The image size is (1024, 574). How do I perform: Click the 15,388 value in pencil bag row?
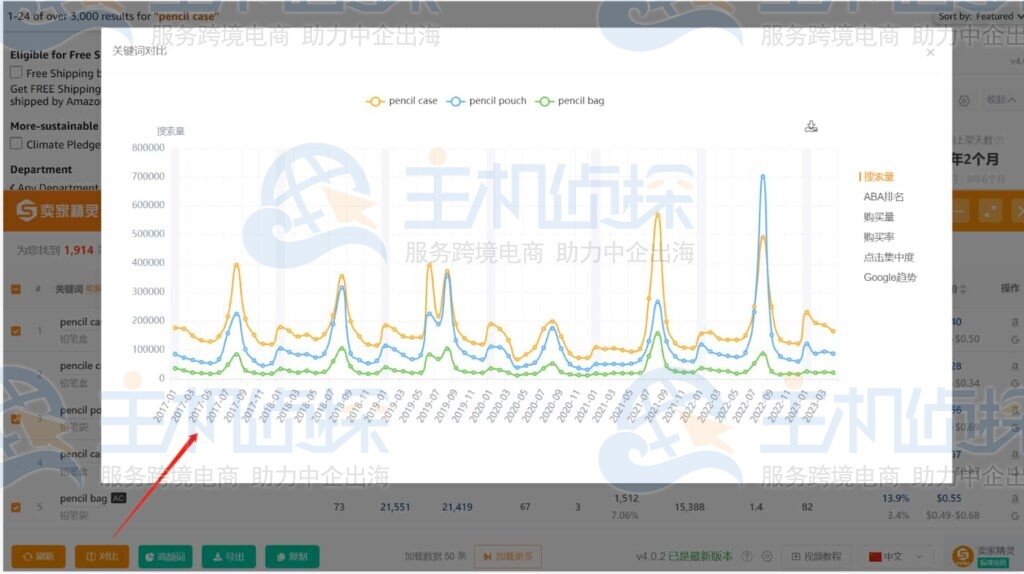[x=690, y=507]
